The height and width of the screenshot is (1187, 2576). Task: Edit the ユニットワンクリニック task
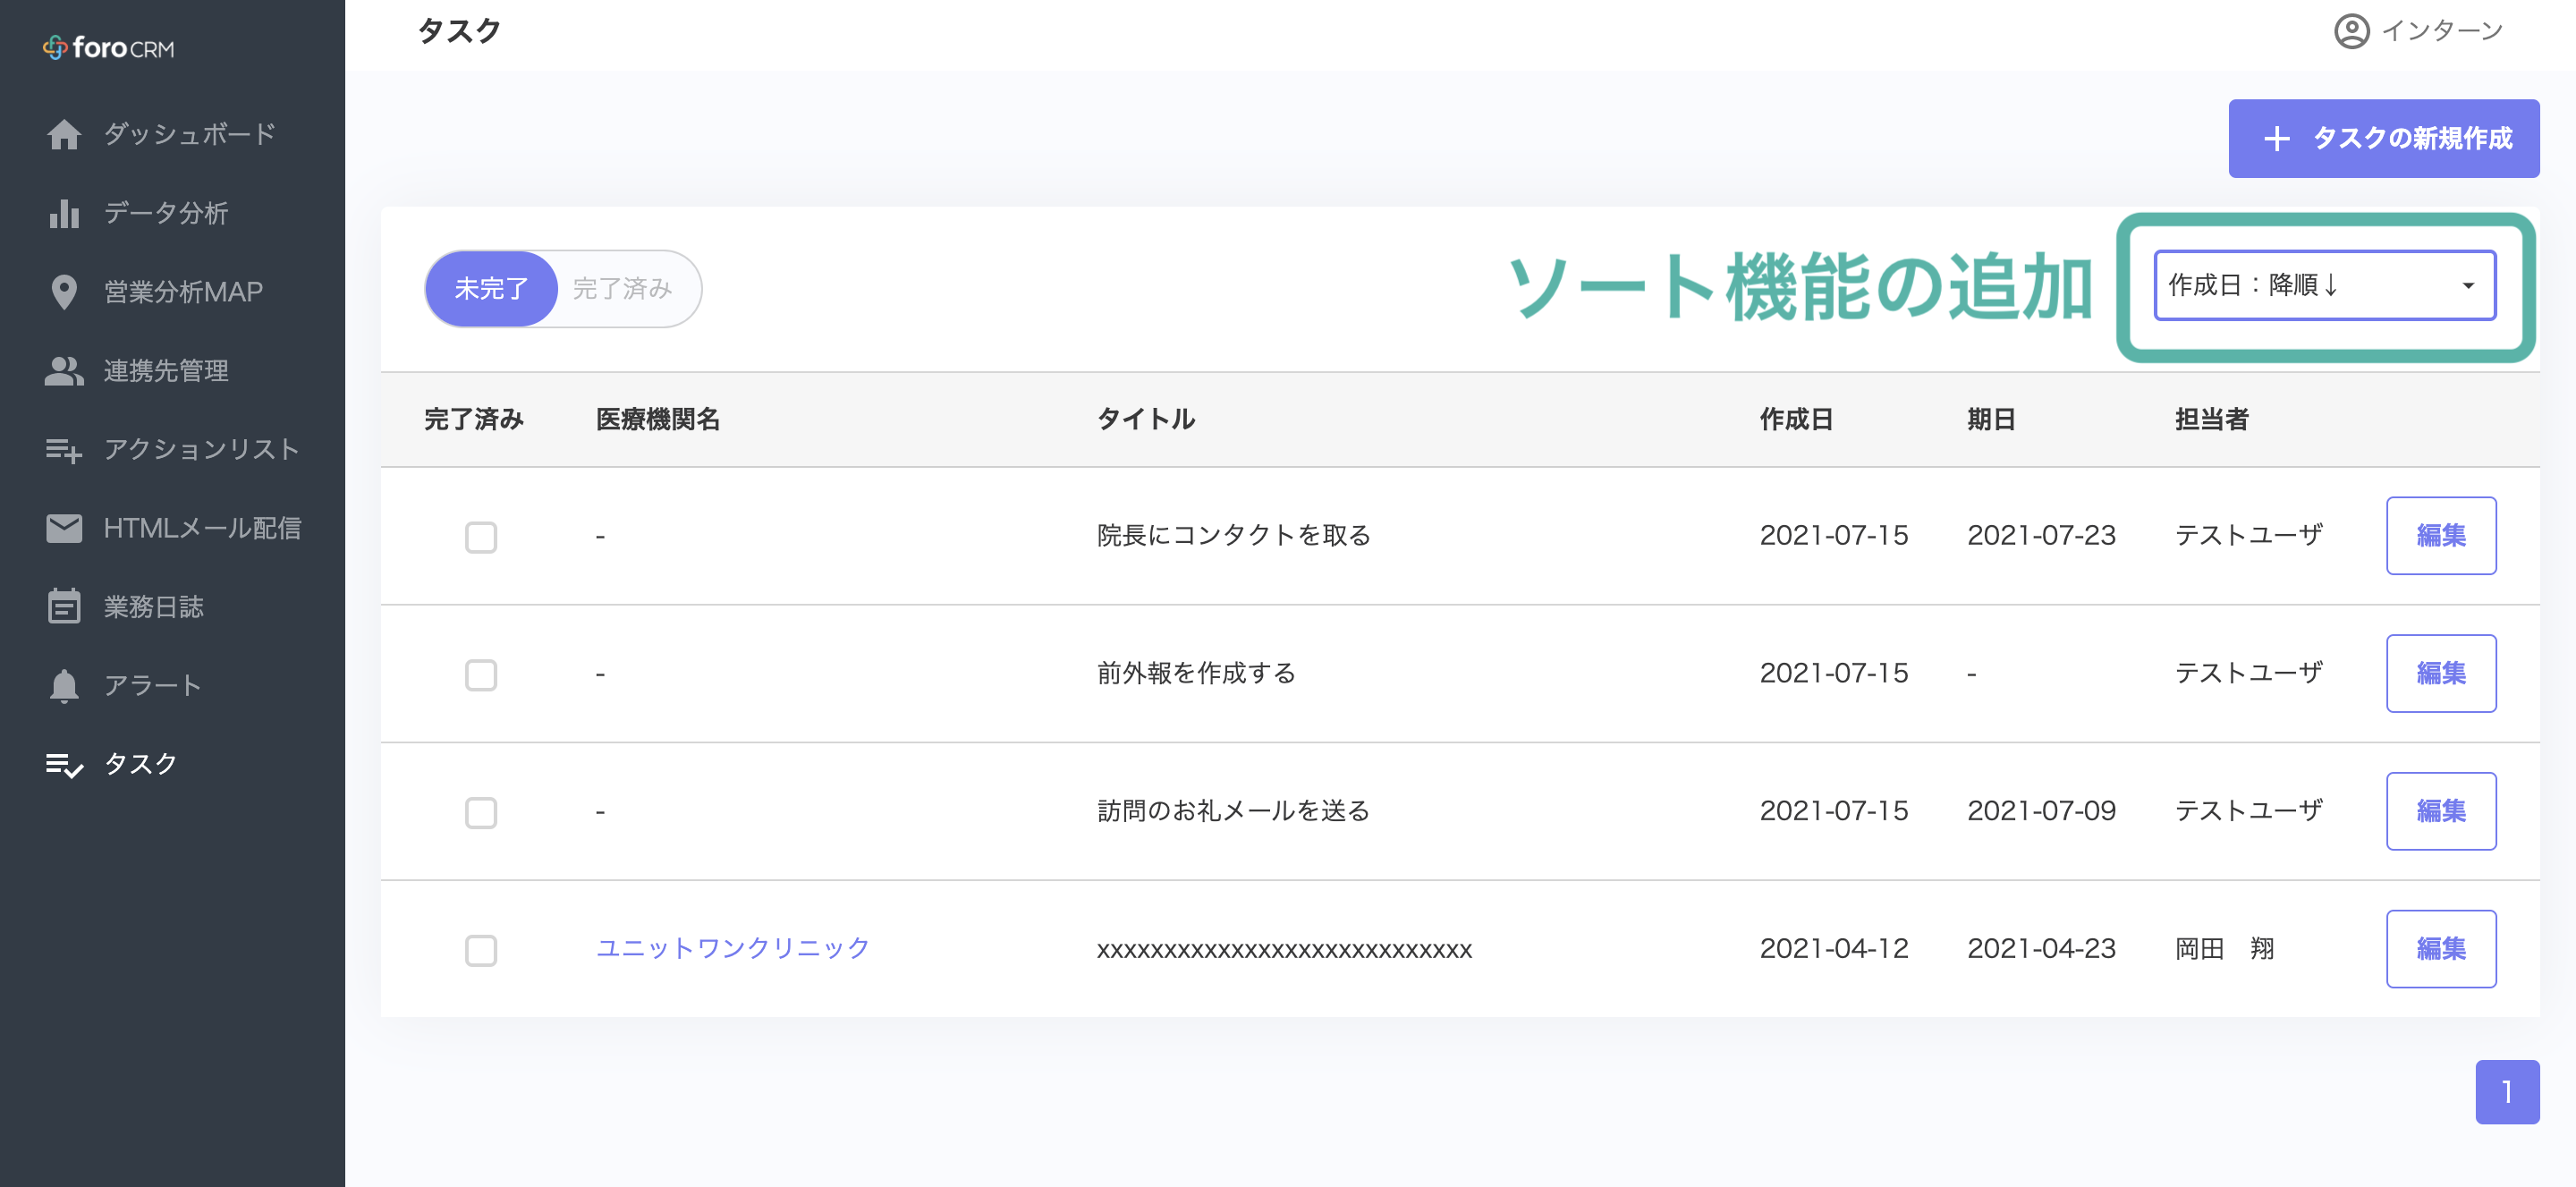tap(2440, 949)
